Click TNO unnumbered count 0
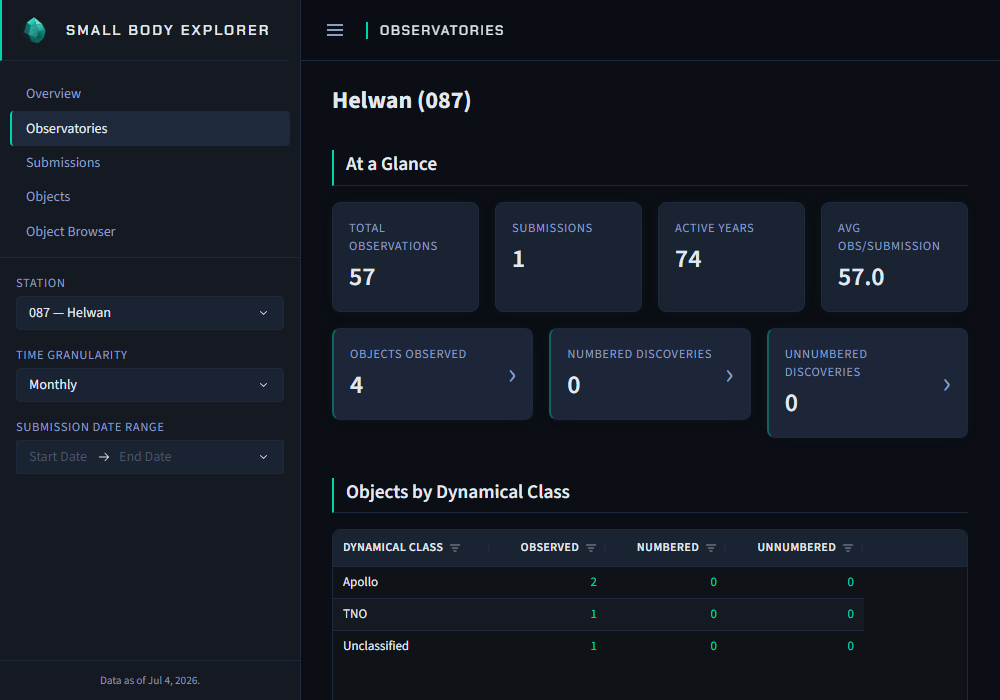Screen dimensions: 1000x700 tap(850, 614)
